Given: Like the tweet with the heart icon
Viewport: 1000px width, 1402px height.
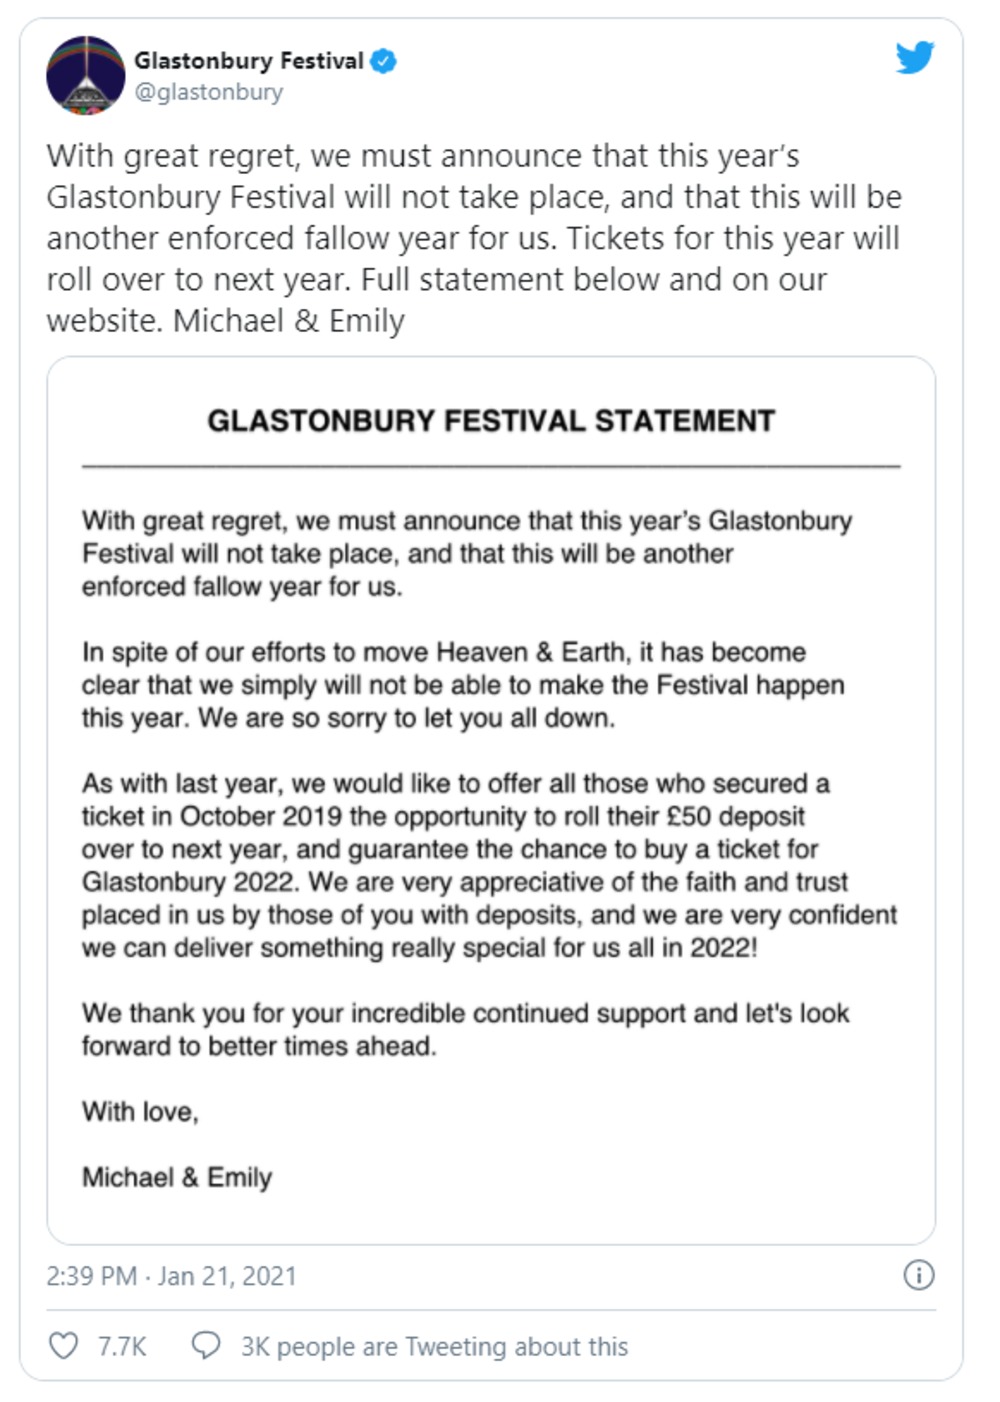Looking at the screenshot, I should tap(64, 1346).
